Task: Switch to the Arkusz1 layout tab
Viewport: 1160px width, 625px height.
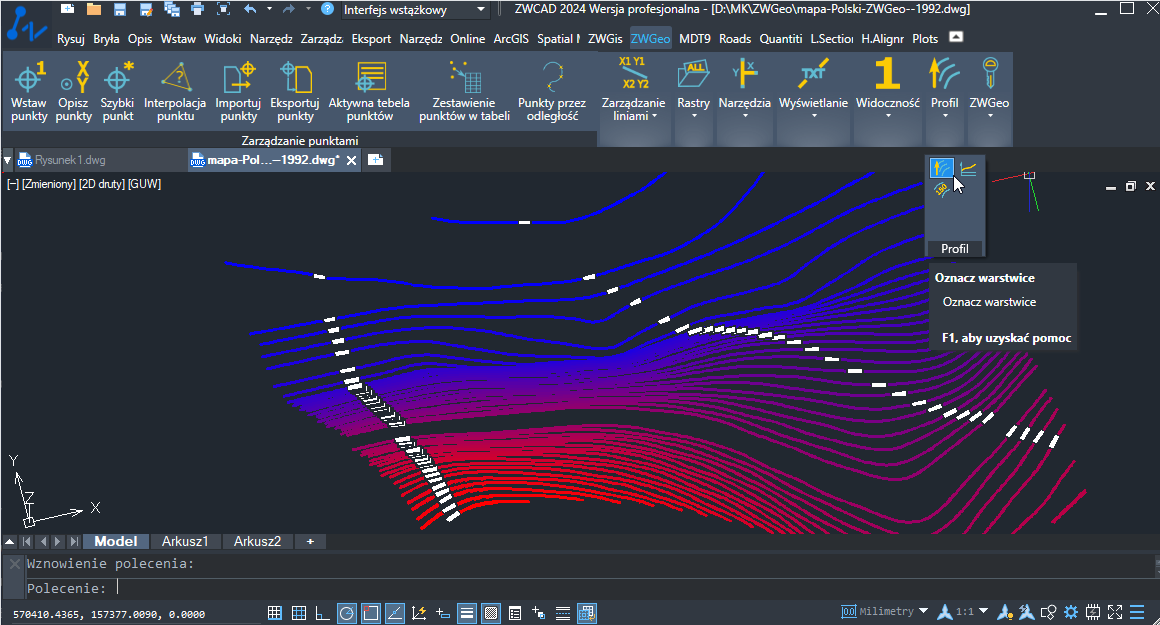Action: 185,541
